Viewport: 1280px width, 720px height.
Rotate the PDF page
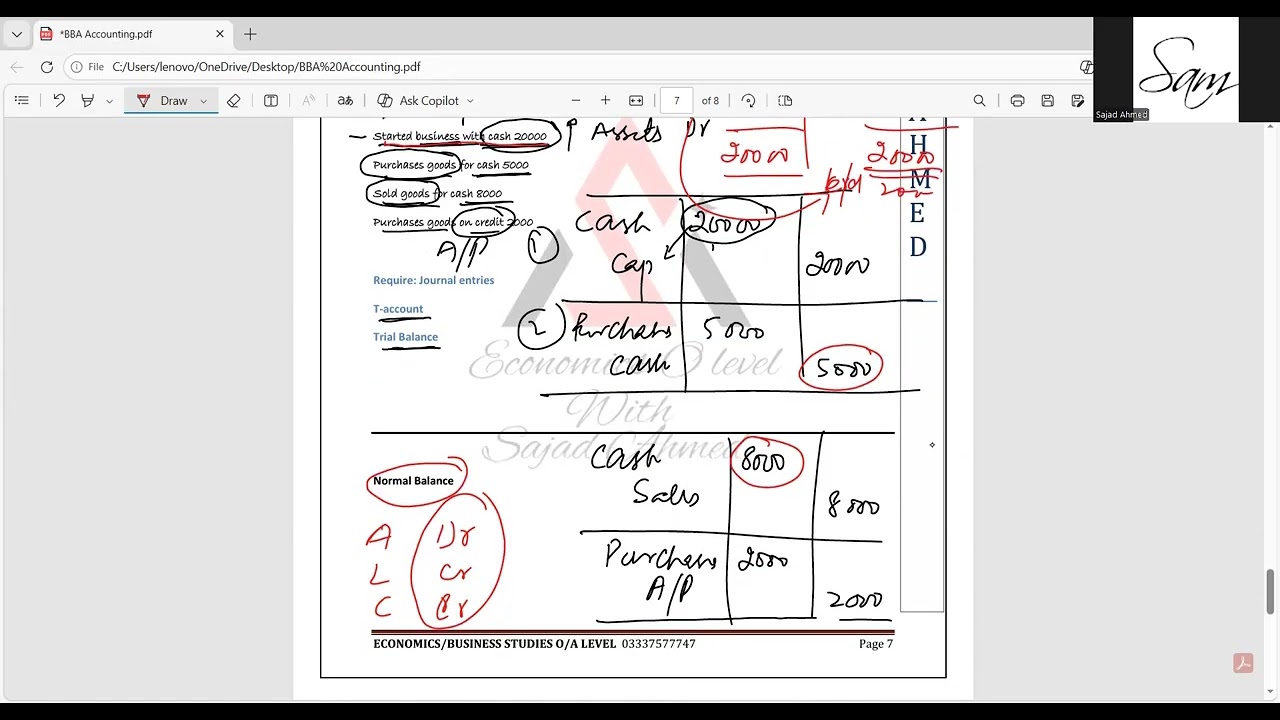pos(748,100)
